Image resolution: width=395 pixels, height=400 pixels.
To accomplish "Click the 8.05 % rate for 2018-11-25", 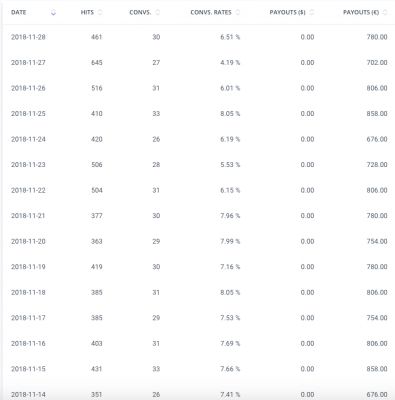I will (x=230, y=114).
